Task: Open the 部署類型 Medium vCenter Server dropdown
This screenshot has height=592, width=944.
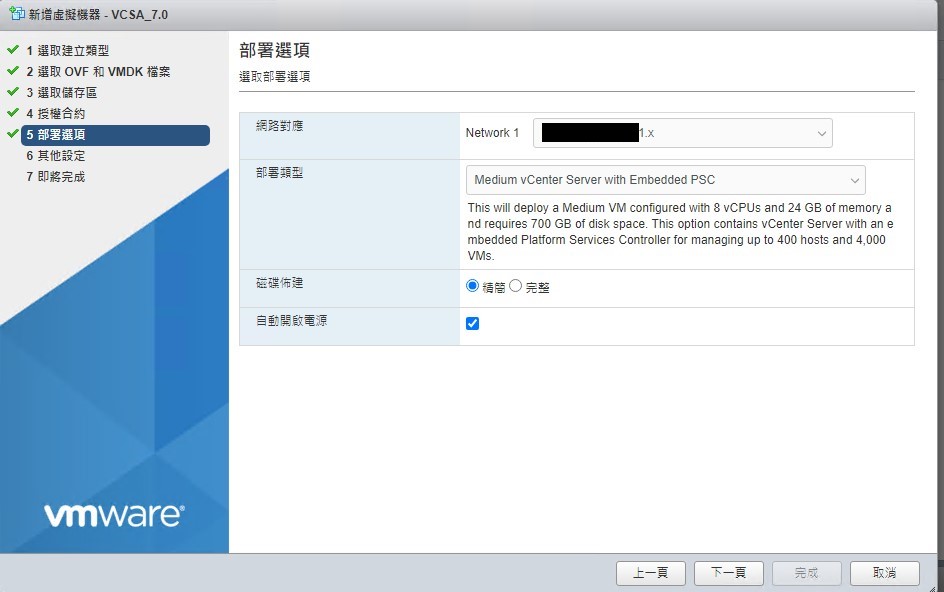Action: (666, 180)
